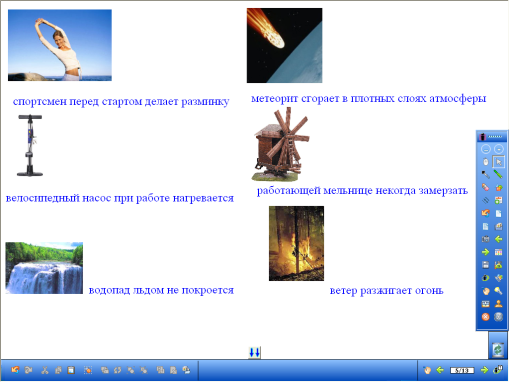The height and width of the screenshot is (382, 509).
Task: Choose the green highlighter tool
Action: click(x=498, y=174)
